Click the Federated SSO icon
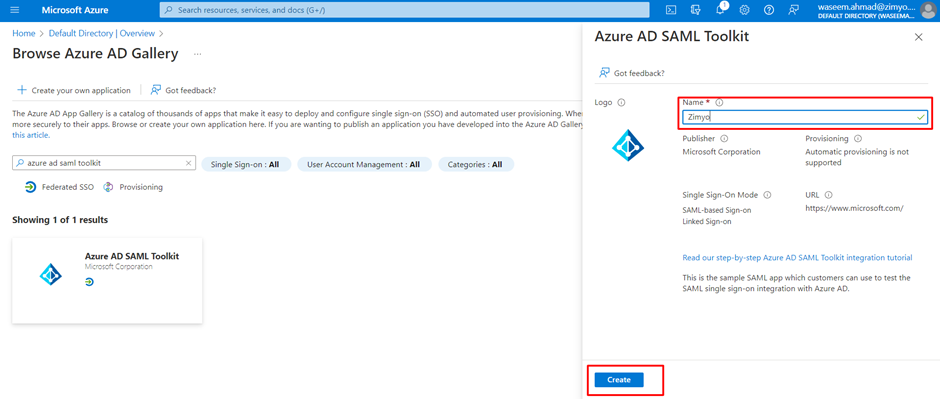Screen dimensions: 940x399 31,187
